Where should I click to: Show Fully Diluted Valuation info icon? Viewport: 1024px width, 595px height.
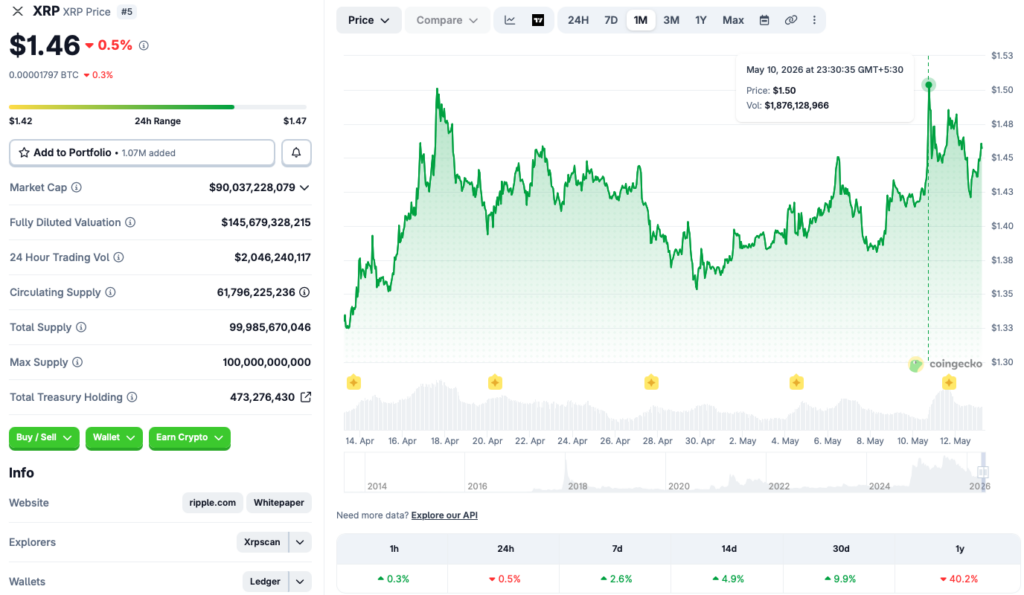pyautogui.click(x=131, y=223)
